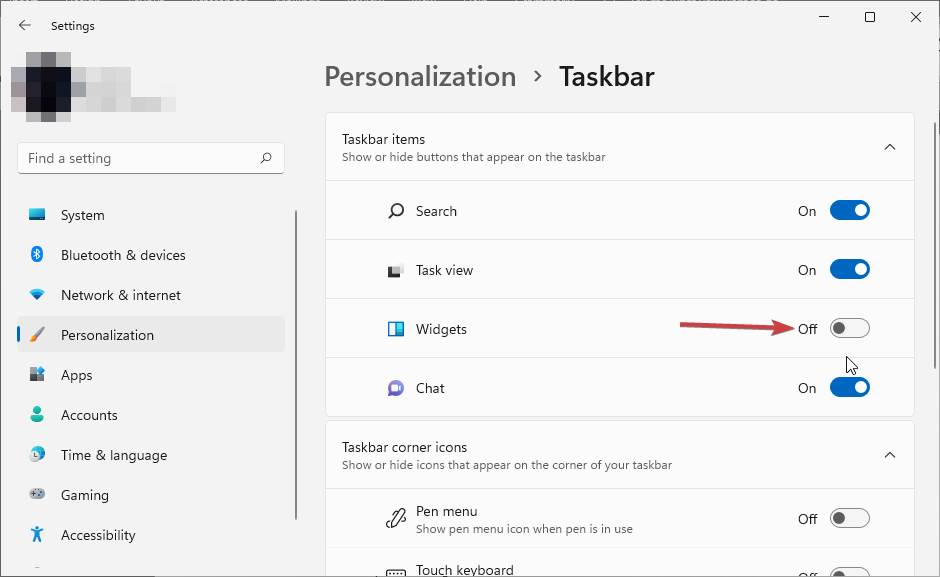Select the Network & internet Wi-Fi icon

[x=37, y=295]
